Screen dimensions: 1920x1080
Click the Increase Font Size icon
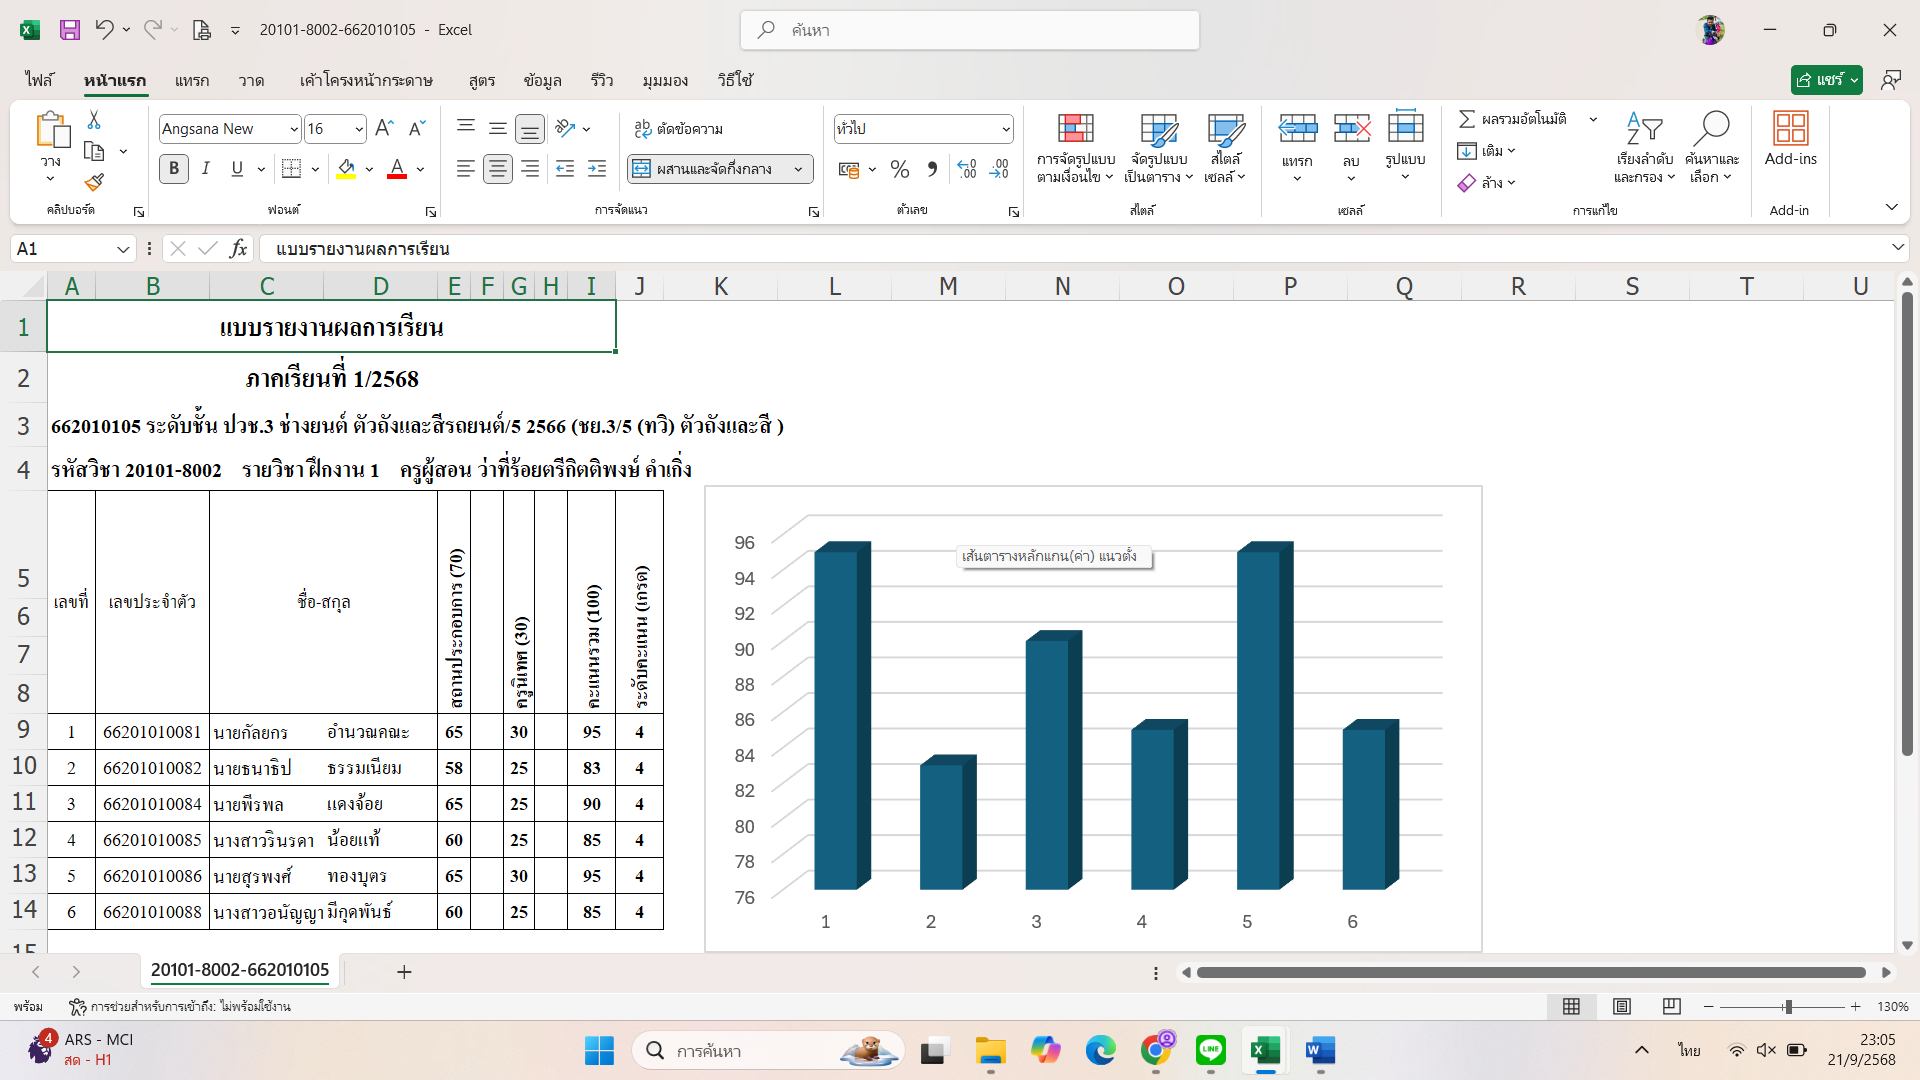coord(384,128)
